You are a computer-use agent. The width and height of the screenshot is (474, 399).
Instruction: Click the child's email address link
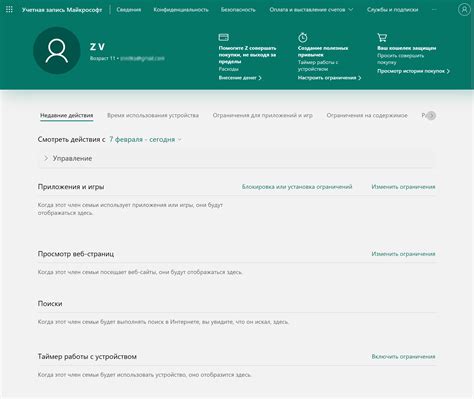(x=142, y=58)
